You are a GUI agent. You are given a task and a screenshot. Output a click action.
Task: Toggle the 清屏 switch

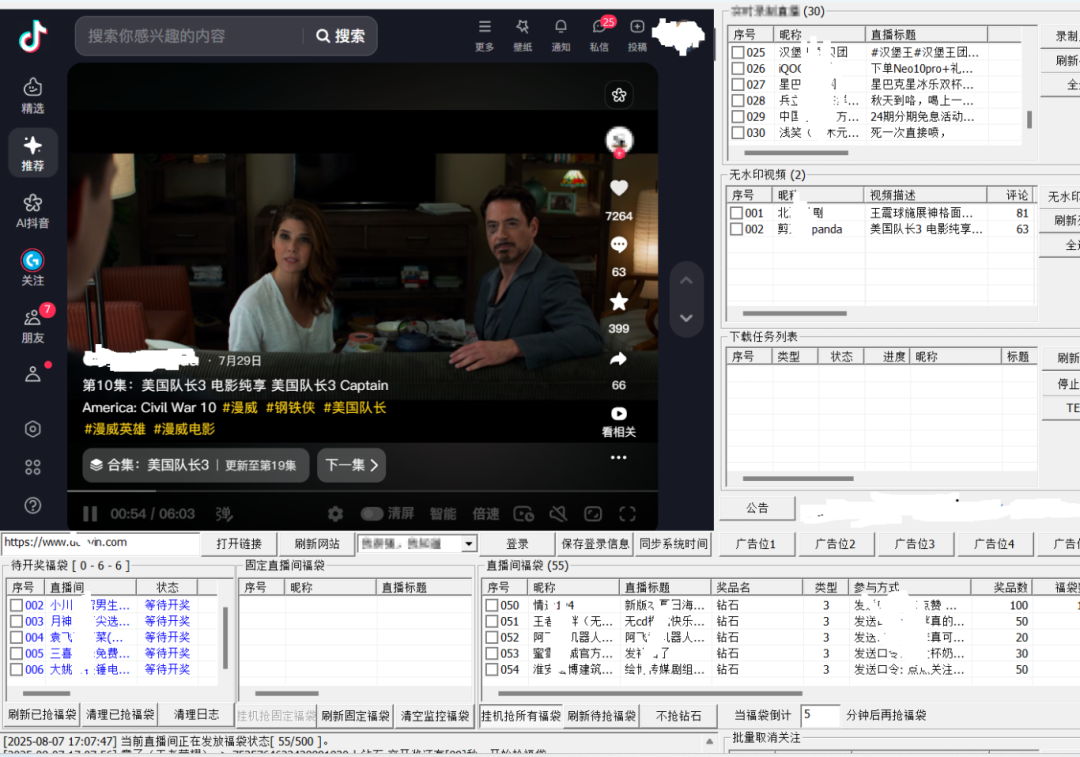pyautogui.click(x=372, y=514)
